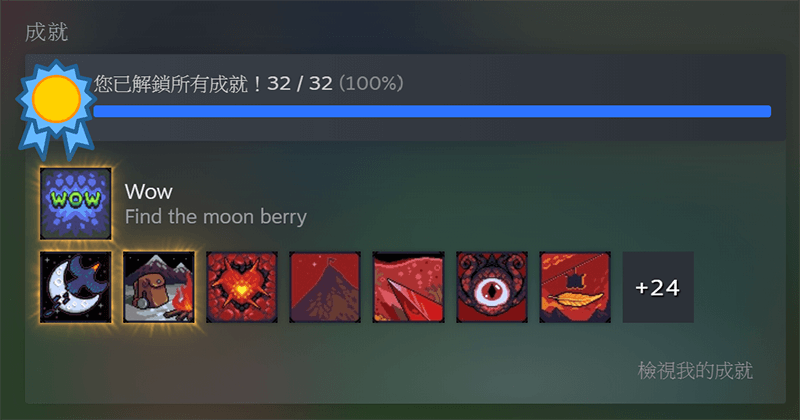
Task: Open the backpack and campfire achievement icon
Action: click(159, 287)
